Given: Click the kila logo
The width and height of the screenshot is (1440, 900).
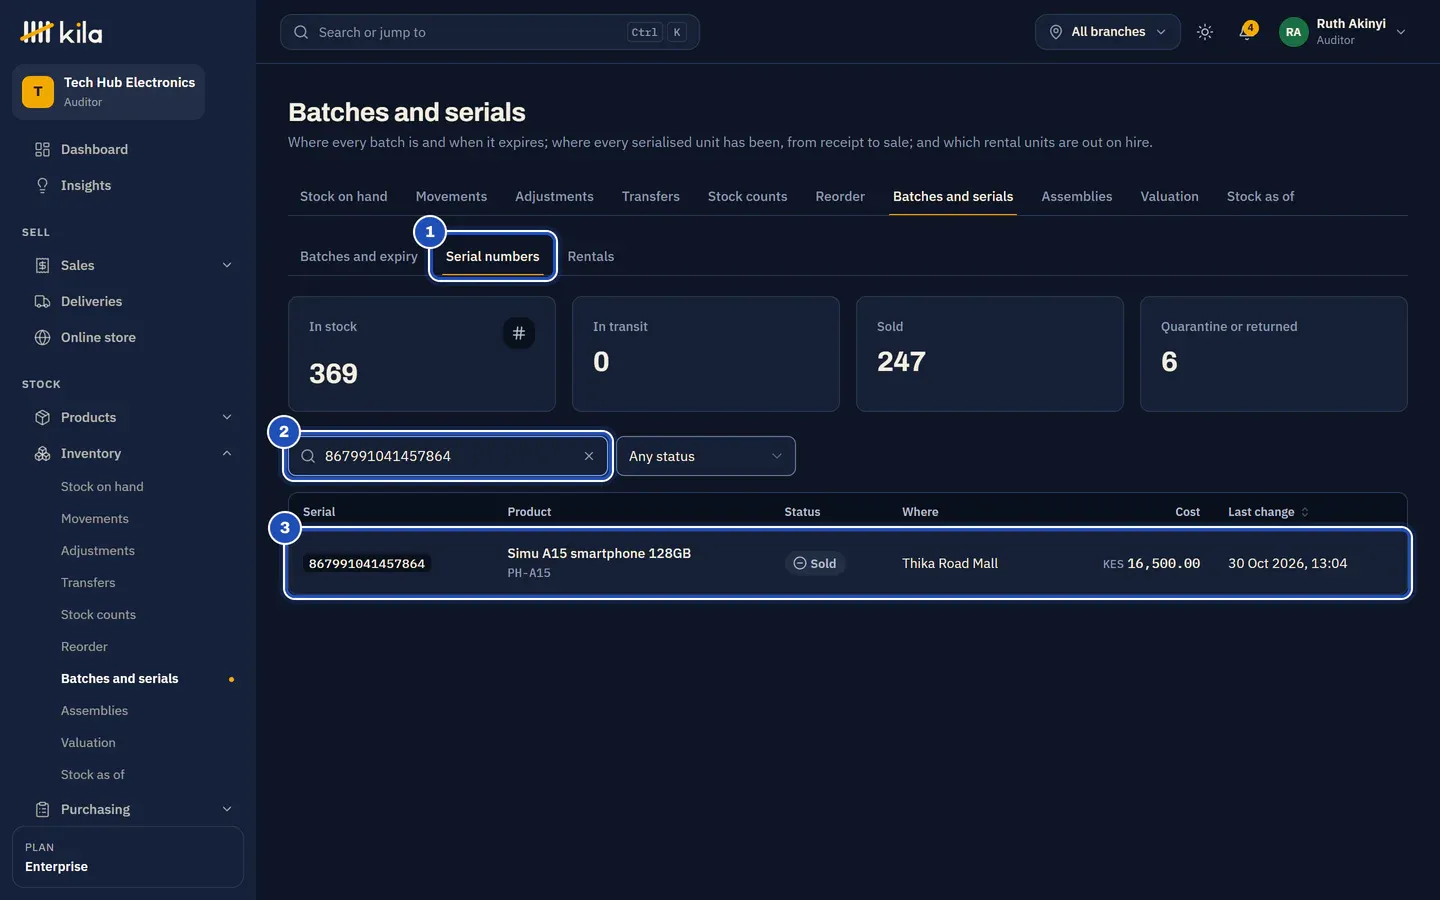Looking at the screenshot, I should [61, 33].
